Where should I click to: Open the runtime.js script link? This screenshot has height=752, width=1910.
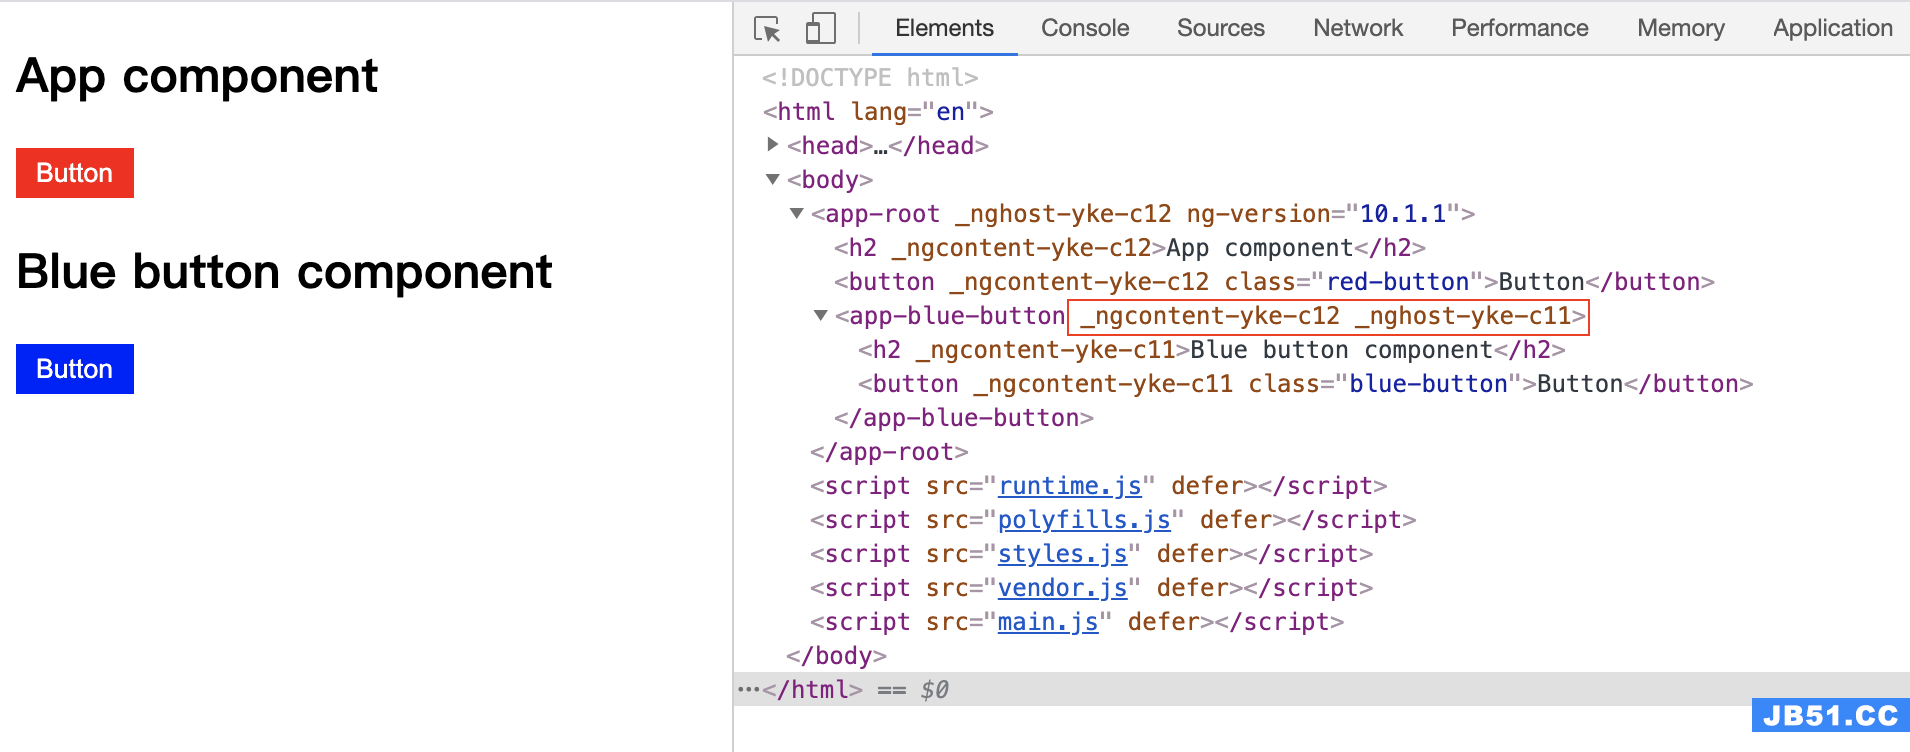point(1070,486)
